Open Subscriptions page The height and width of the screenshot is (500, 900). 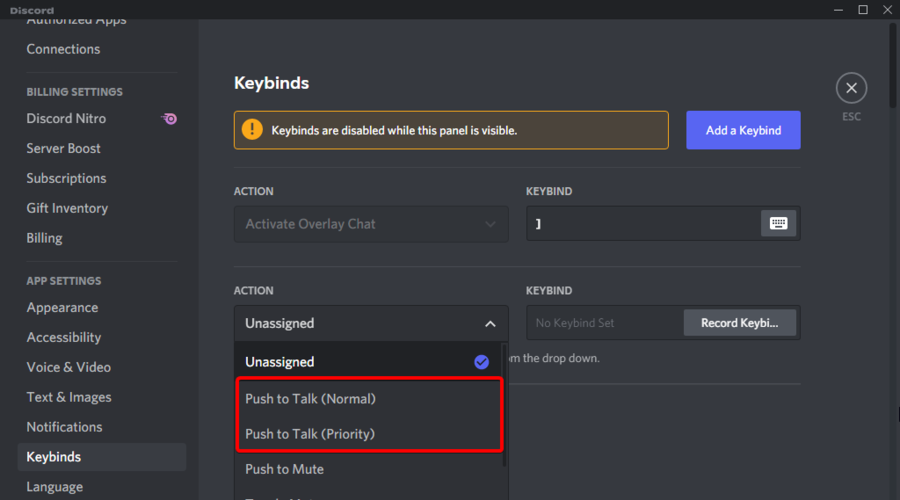coord(66,179)
